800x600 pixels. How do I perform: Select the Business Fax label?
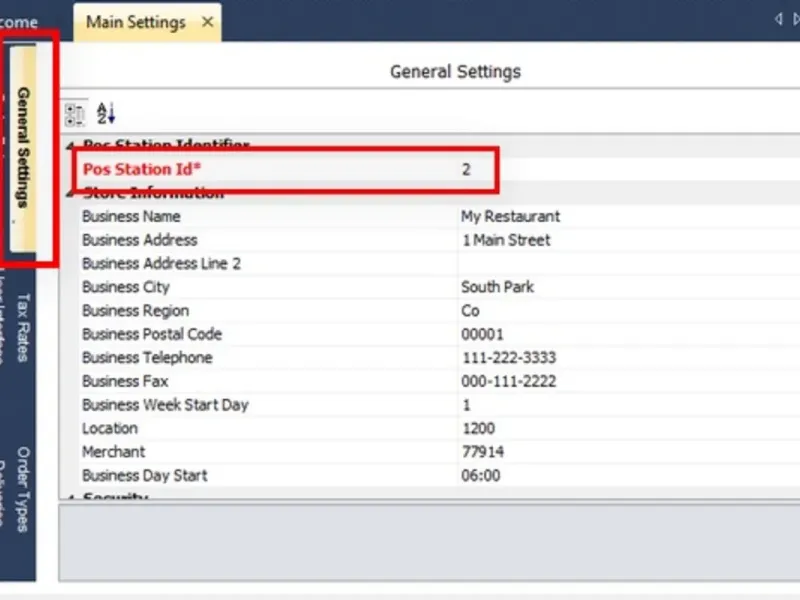[x=125, y=381]
